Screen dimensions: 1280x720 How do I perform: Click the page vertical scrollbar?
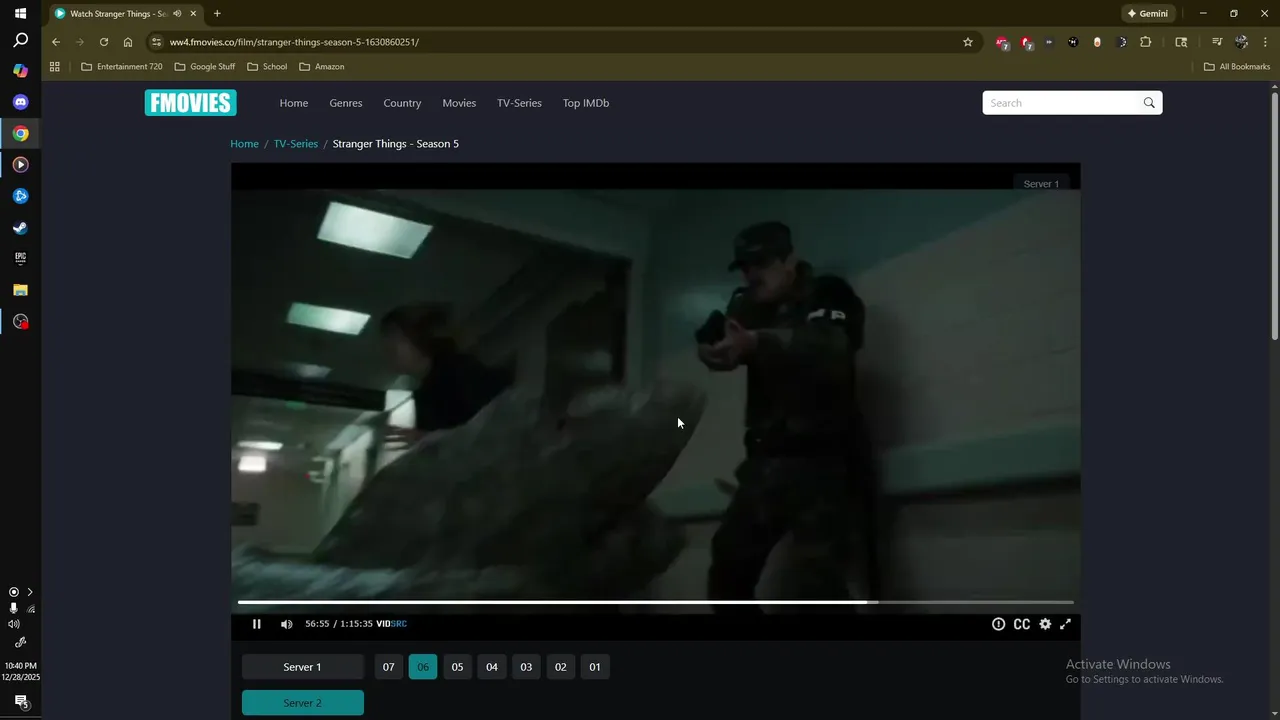tap(1274, 217)
